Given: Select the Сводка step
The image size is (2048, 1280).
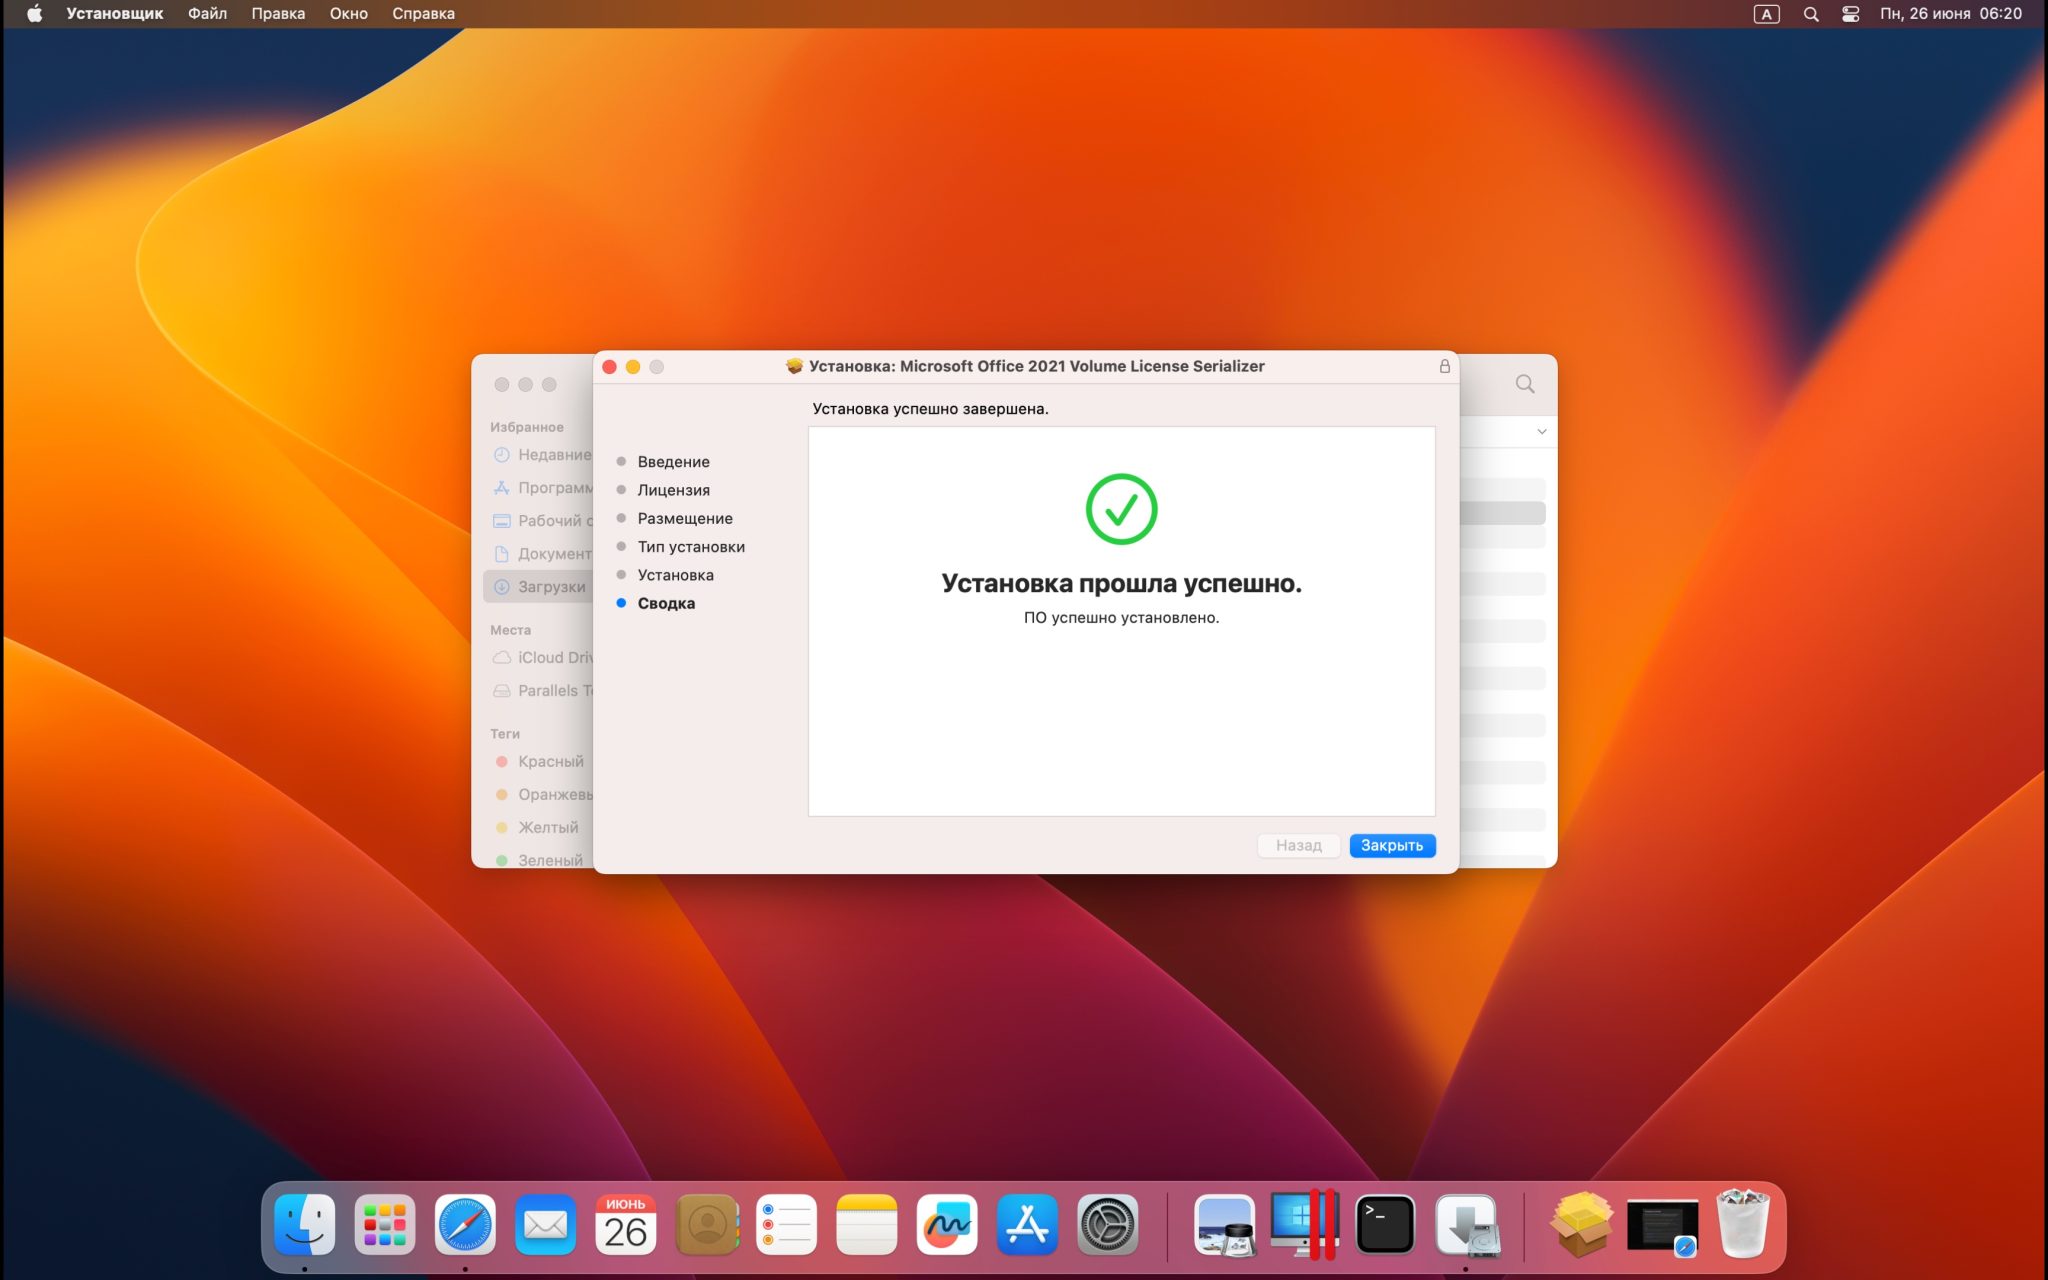Looking at the screenshot, I should [666, 603].
